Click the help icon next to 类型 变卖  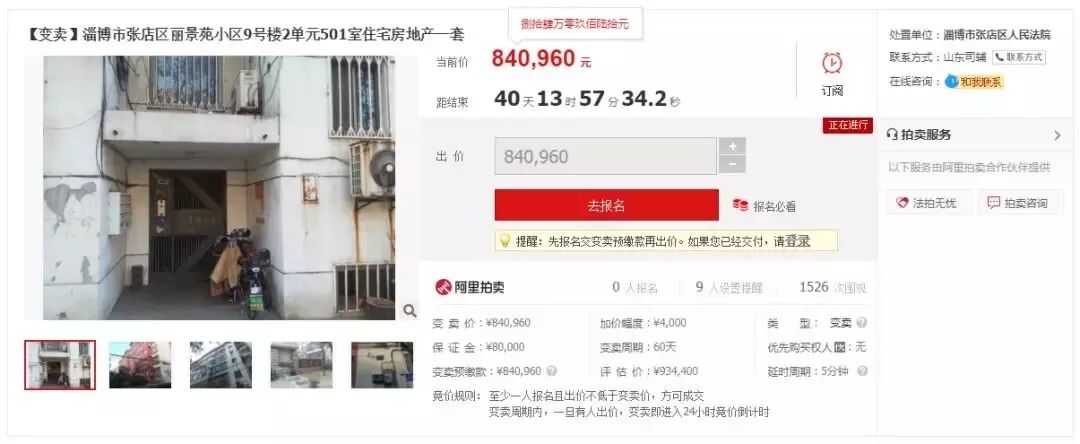(x=861, y=323)
